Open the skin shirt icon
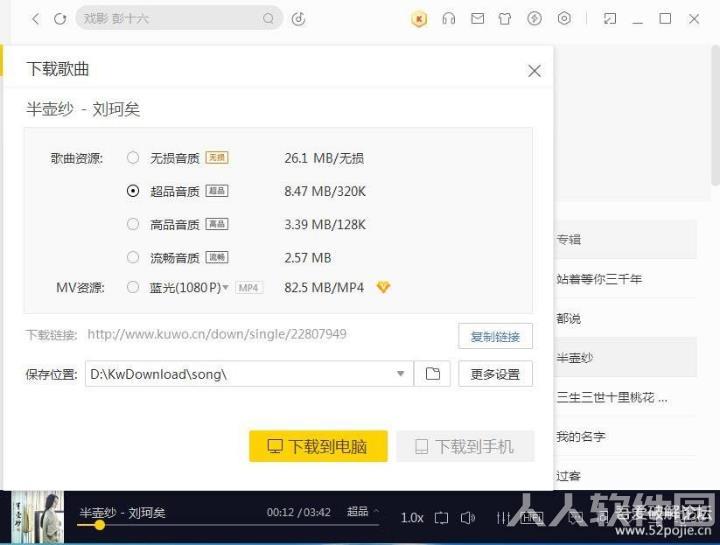The height and width of the screenshot is (545, 720). (505, 18)
